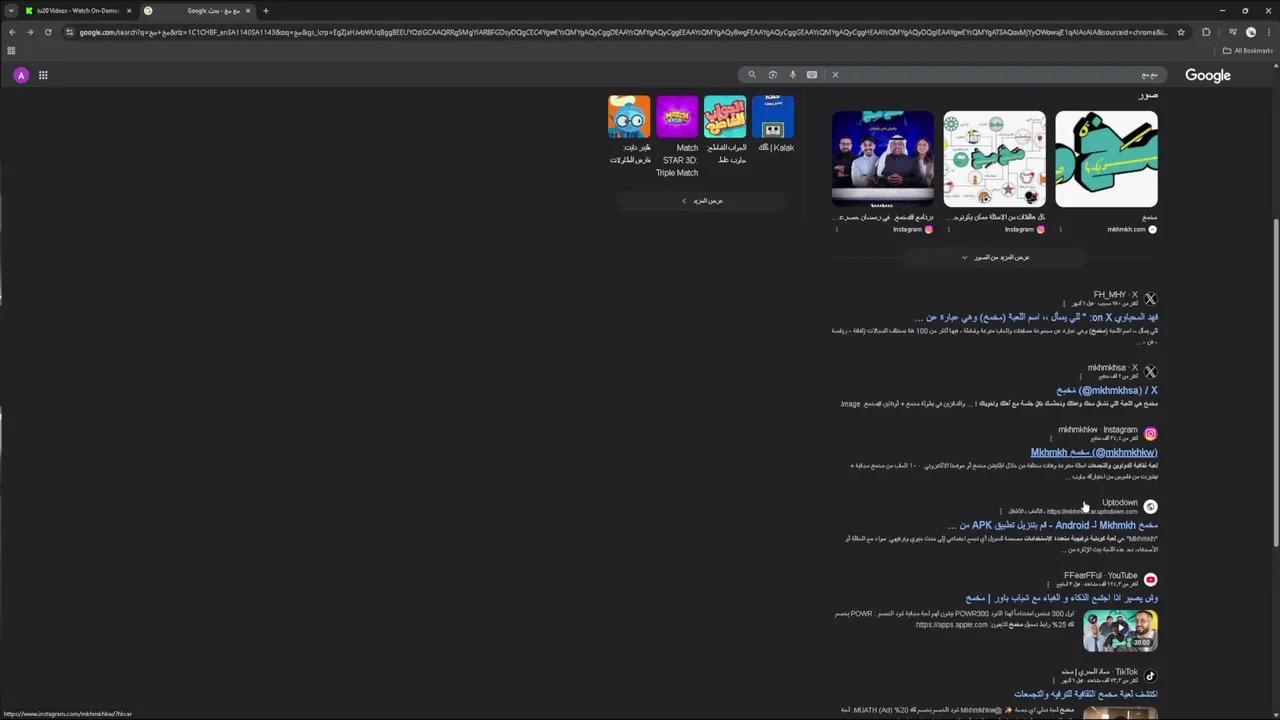Open the Chrome three-dot menu
The image size is (1280, 720).
click(1269, 32)
